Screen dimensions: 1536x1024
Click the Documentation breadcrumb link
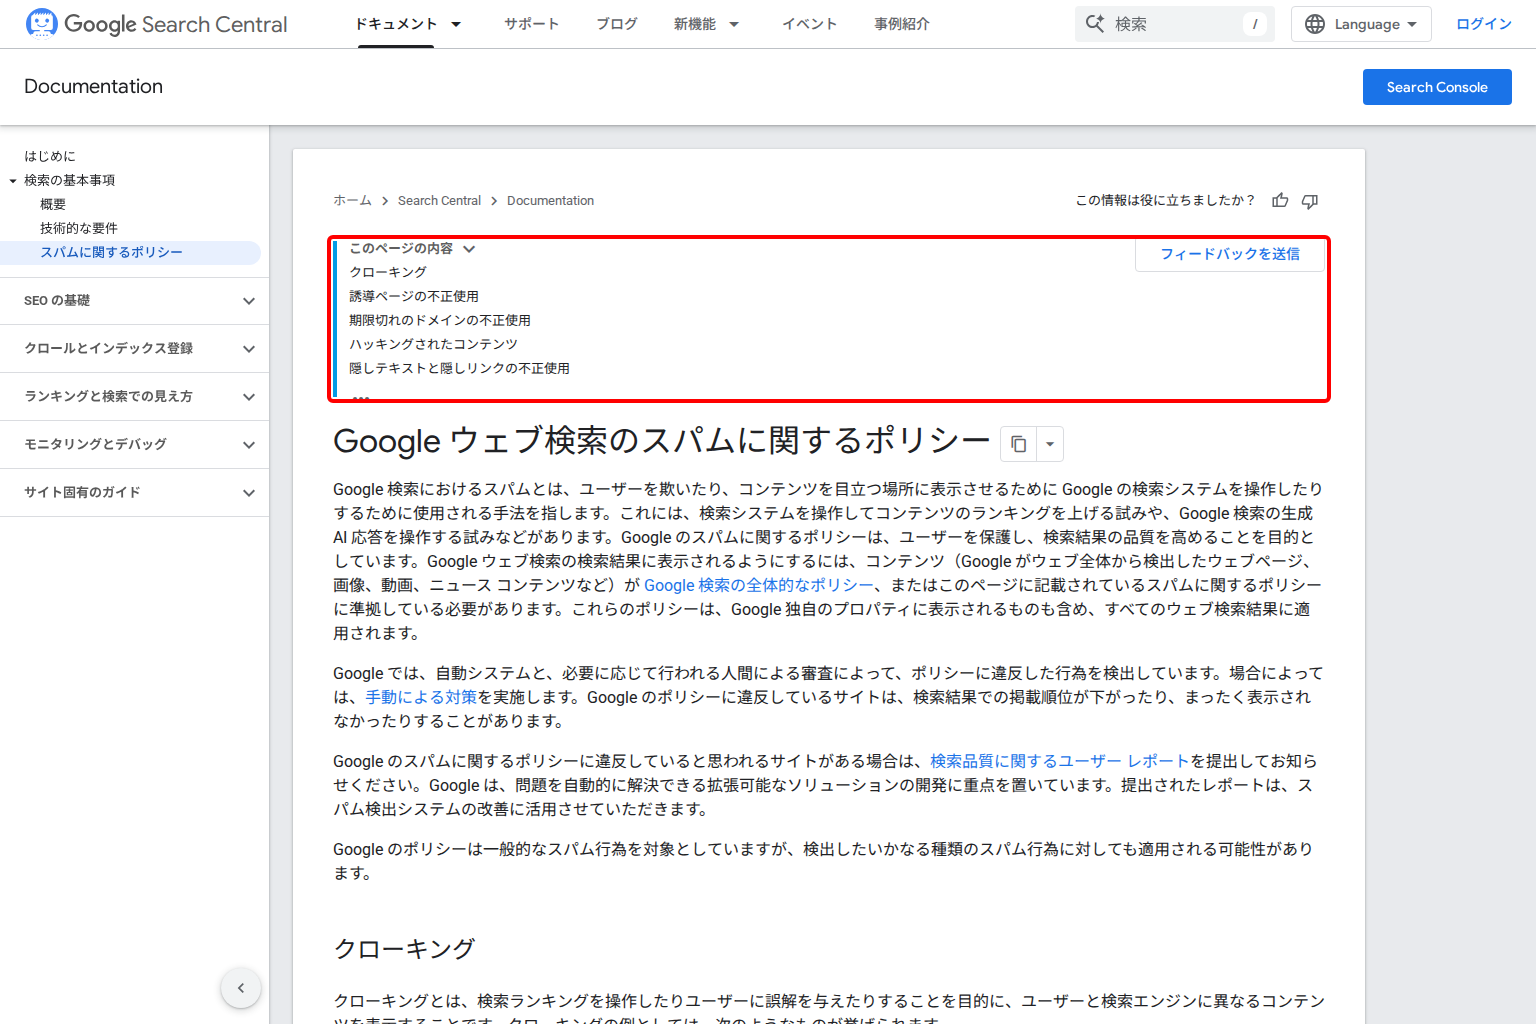click(550, 201)
